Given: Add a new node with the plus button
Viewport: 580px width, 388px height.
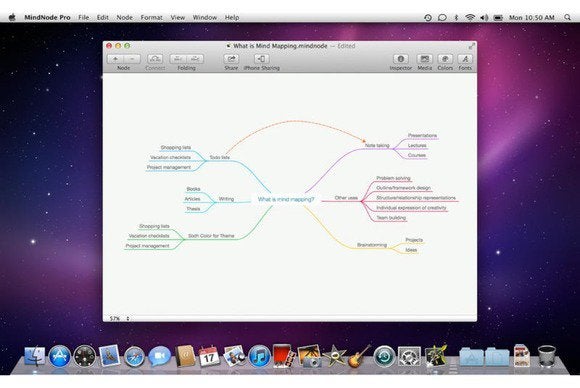Looking at the screenshot, I should click(115, 59).
